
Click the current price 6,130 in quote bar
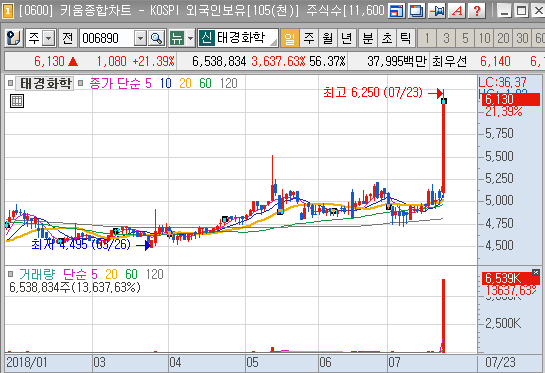point(49,62)
